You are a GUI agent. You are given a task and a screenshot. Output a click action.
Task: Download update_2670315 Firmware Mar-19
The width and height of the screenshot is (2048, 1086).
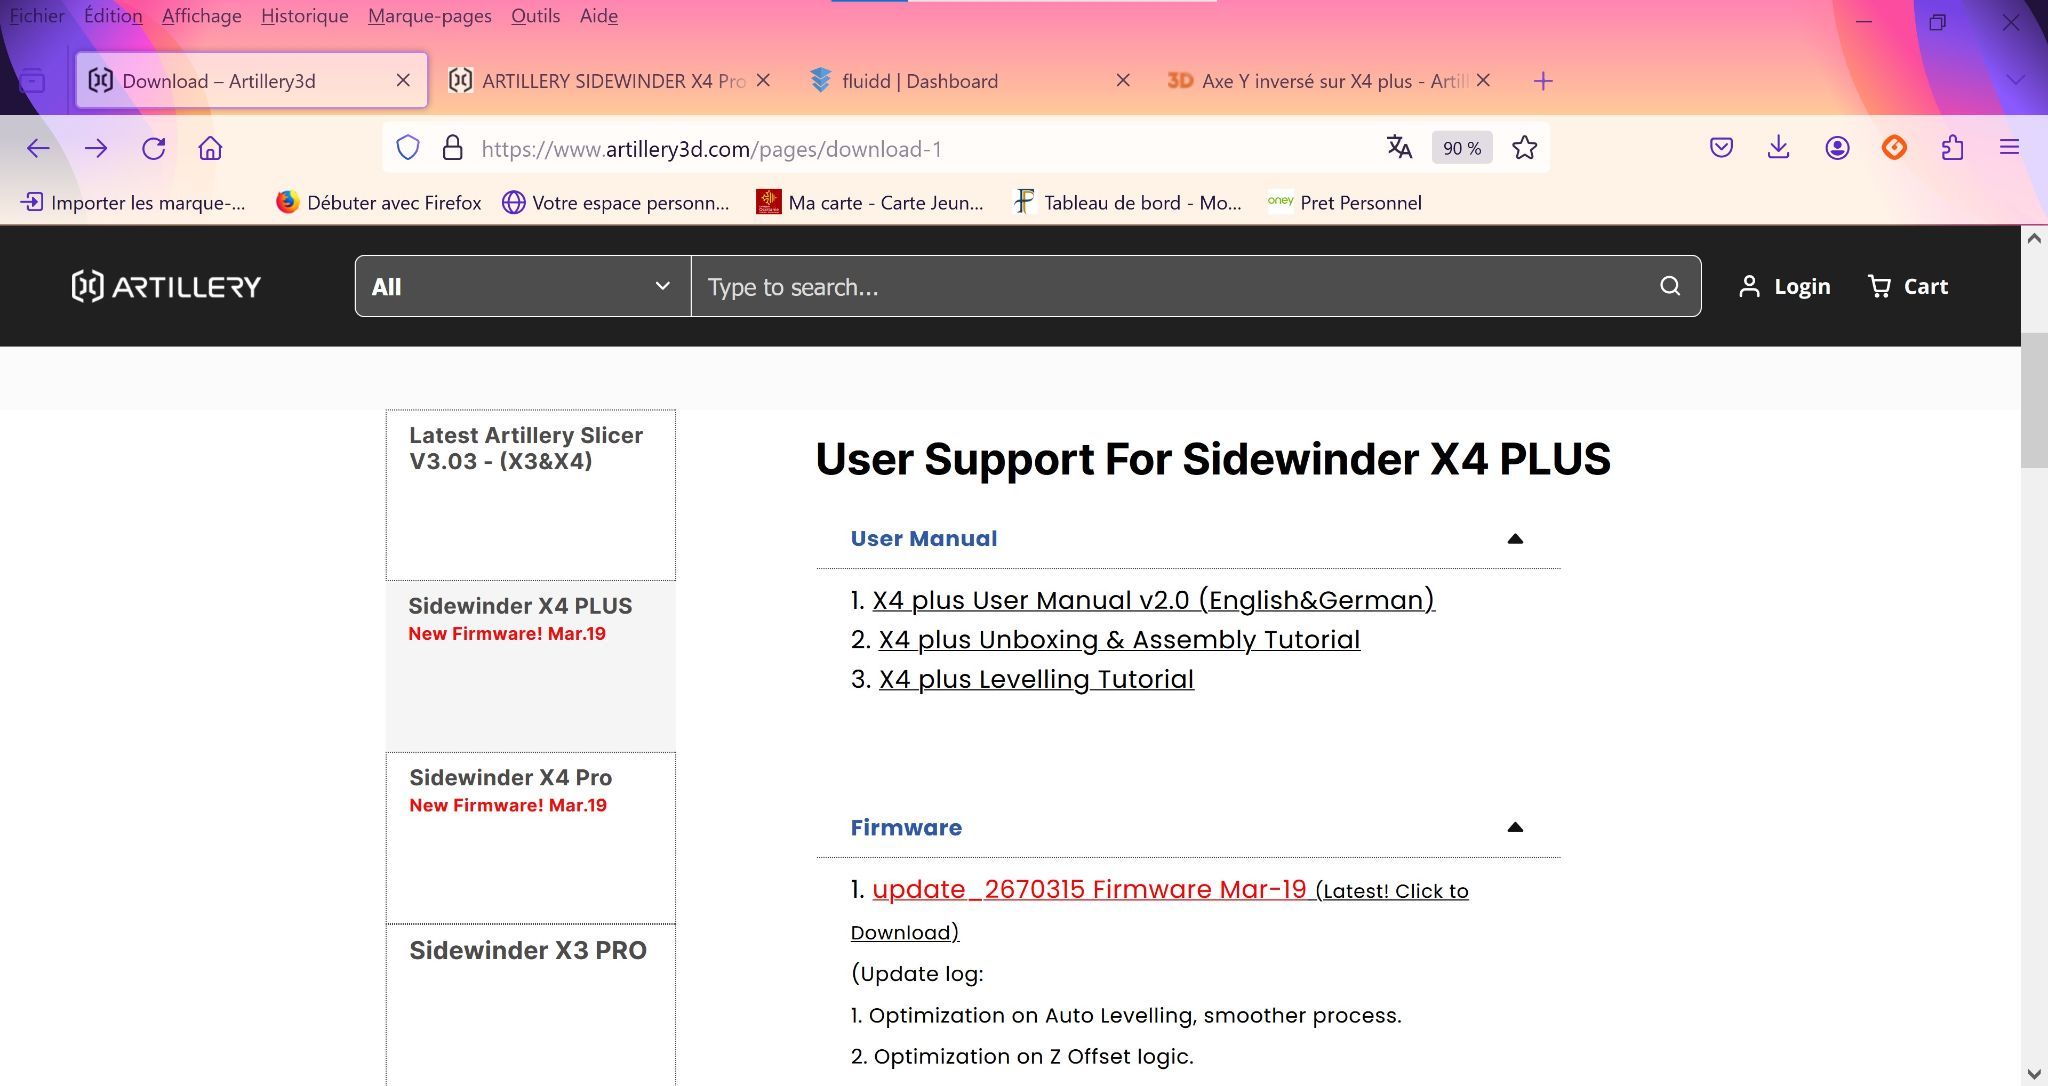1089,889
